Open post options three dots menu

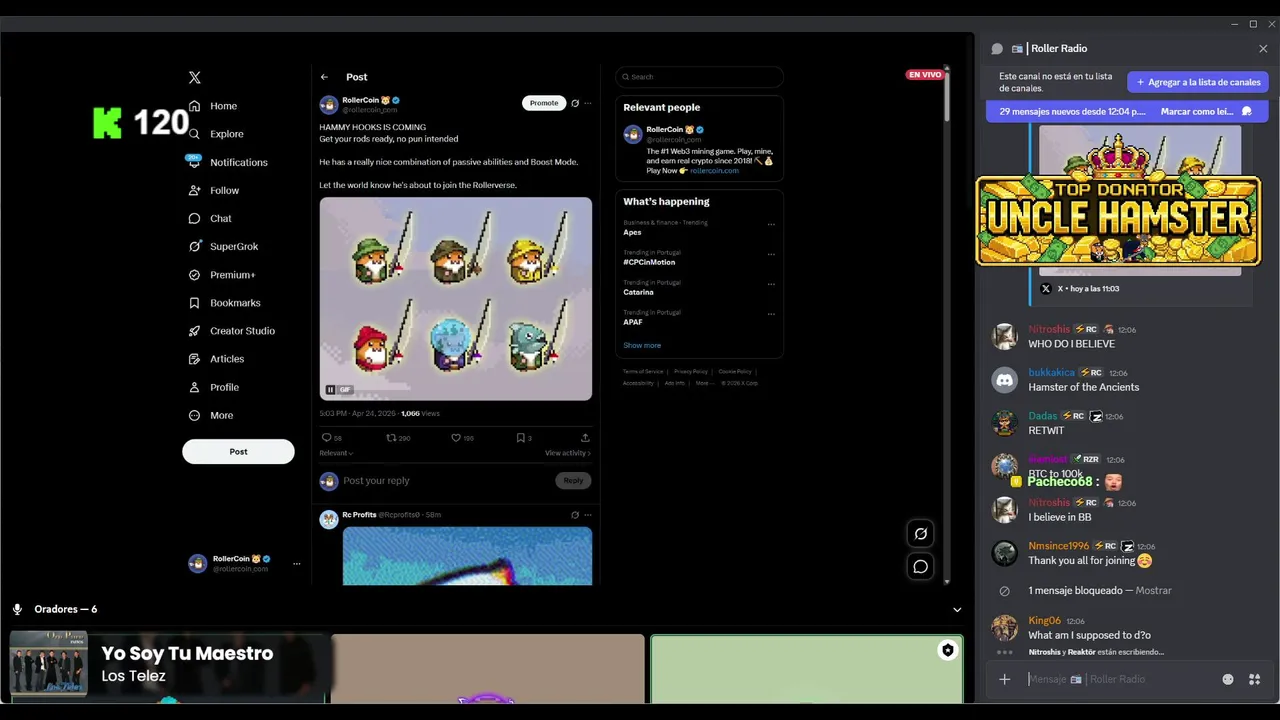(588, 103)
